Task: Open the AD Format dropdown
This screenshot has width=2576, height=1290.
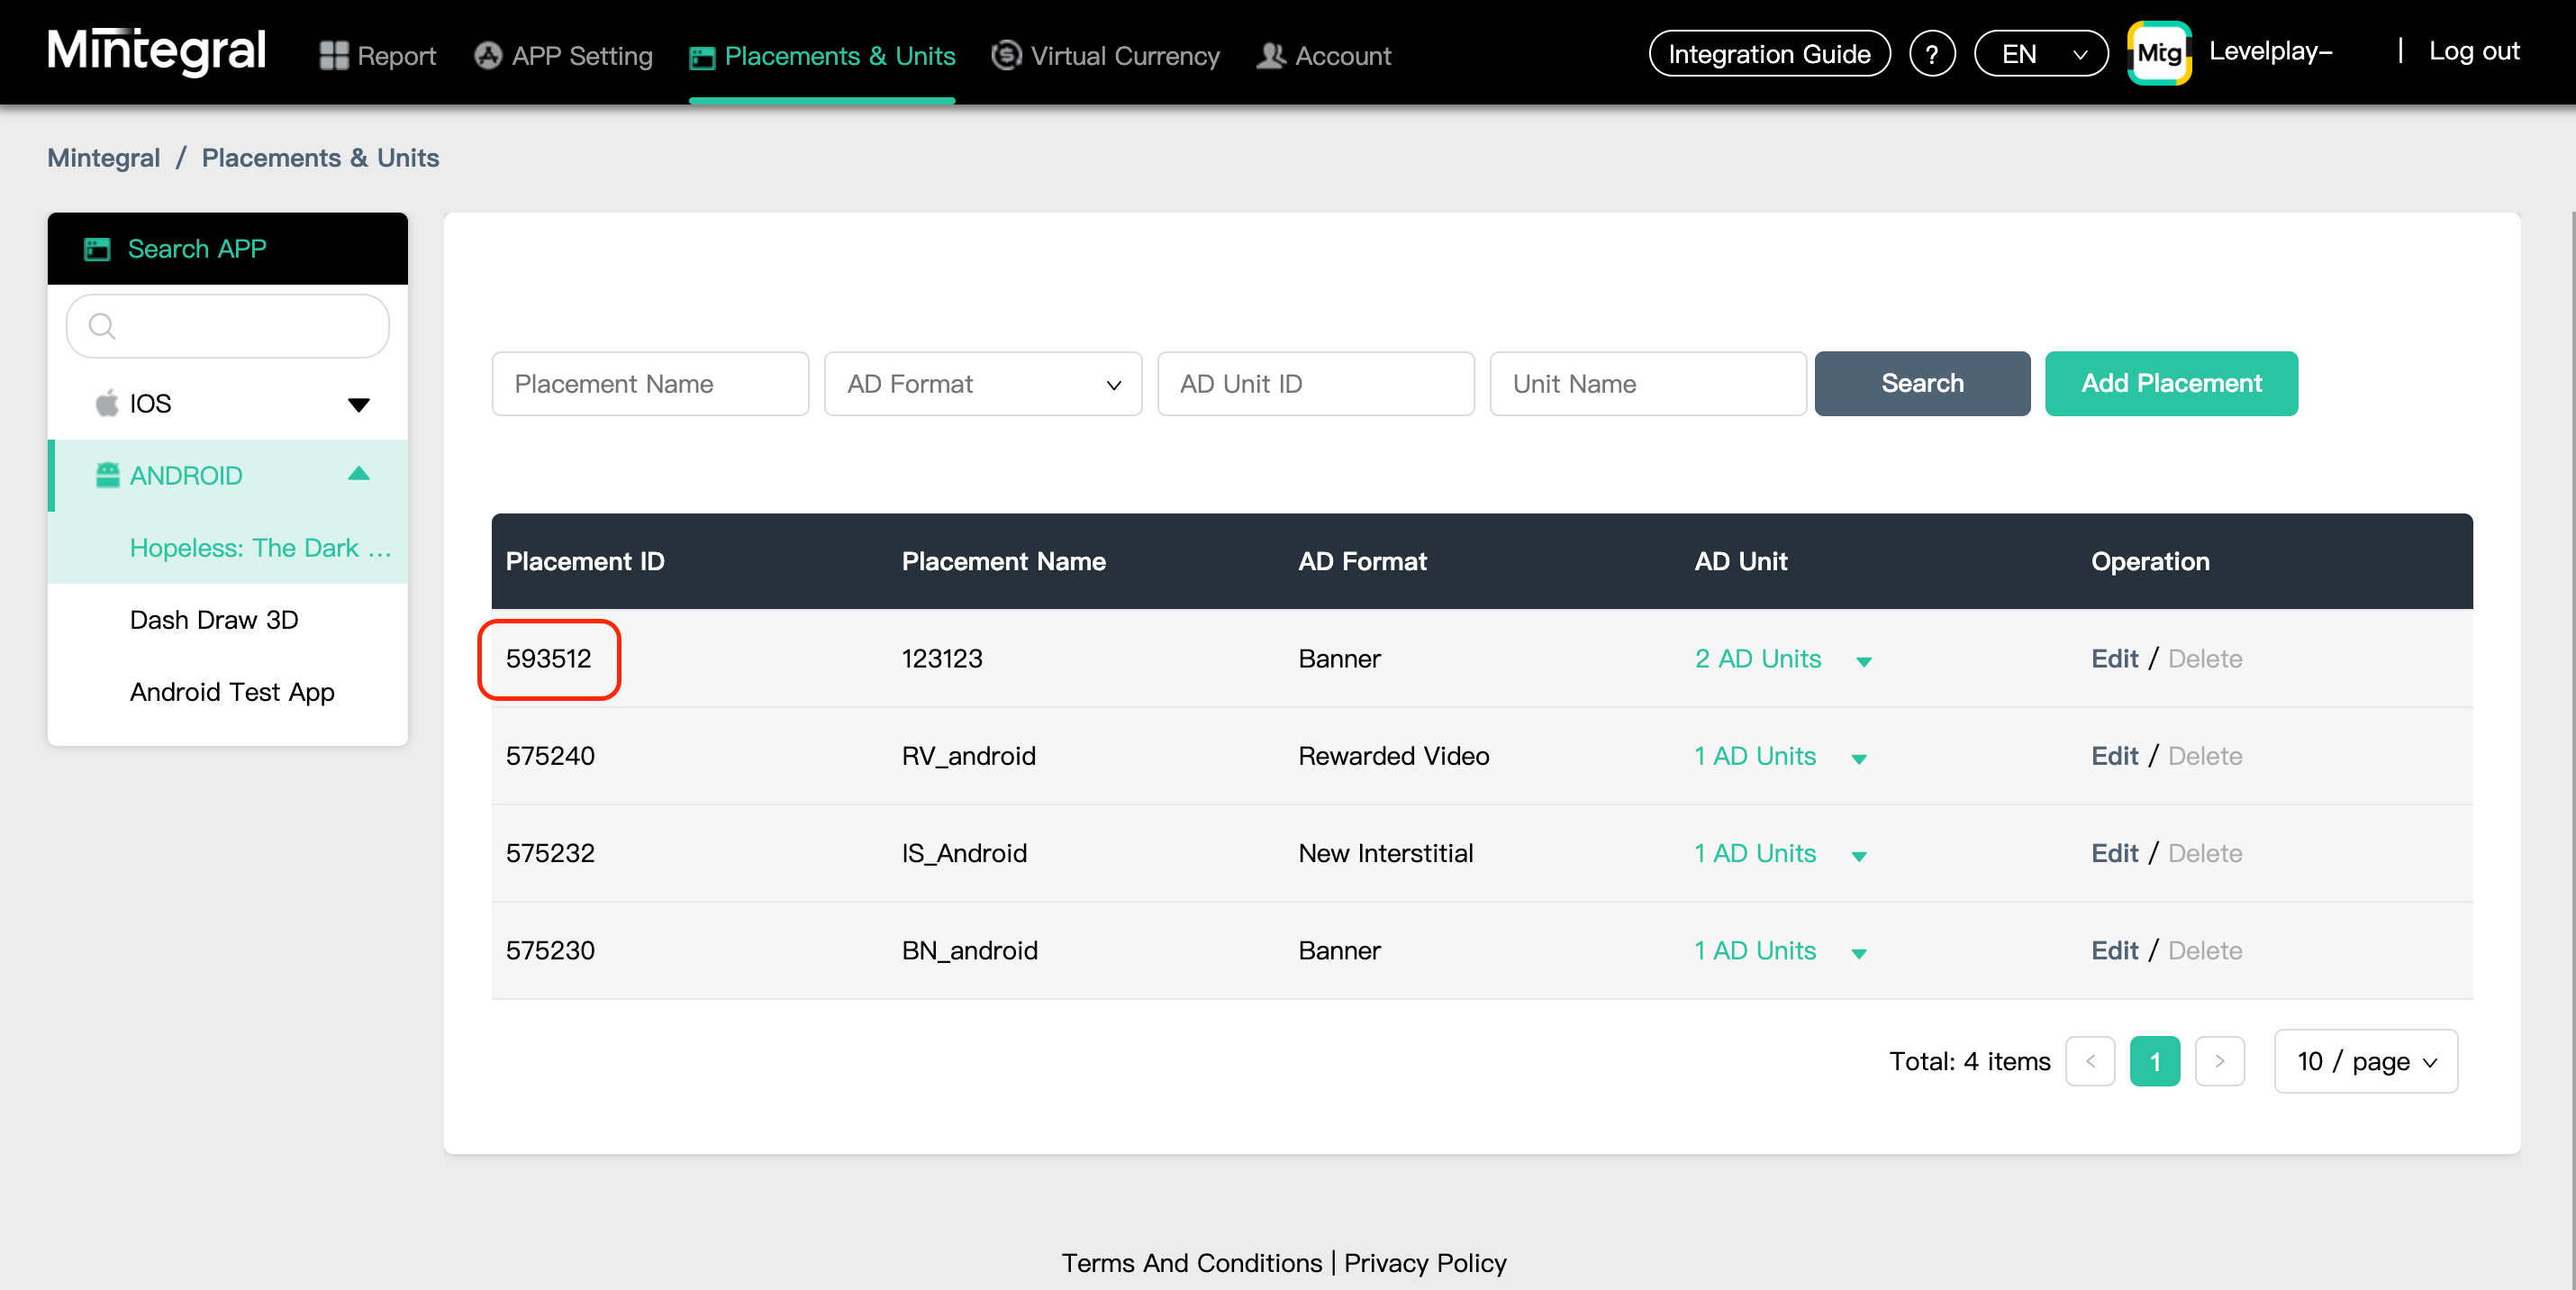Action: [982, 384]
